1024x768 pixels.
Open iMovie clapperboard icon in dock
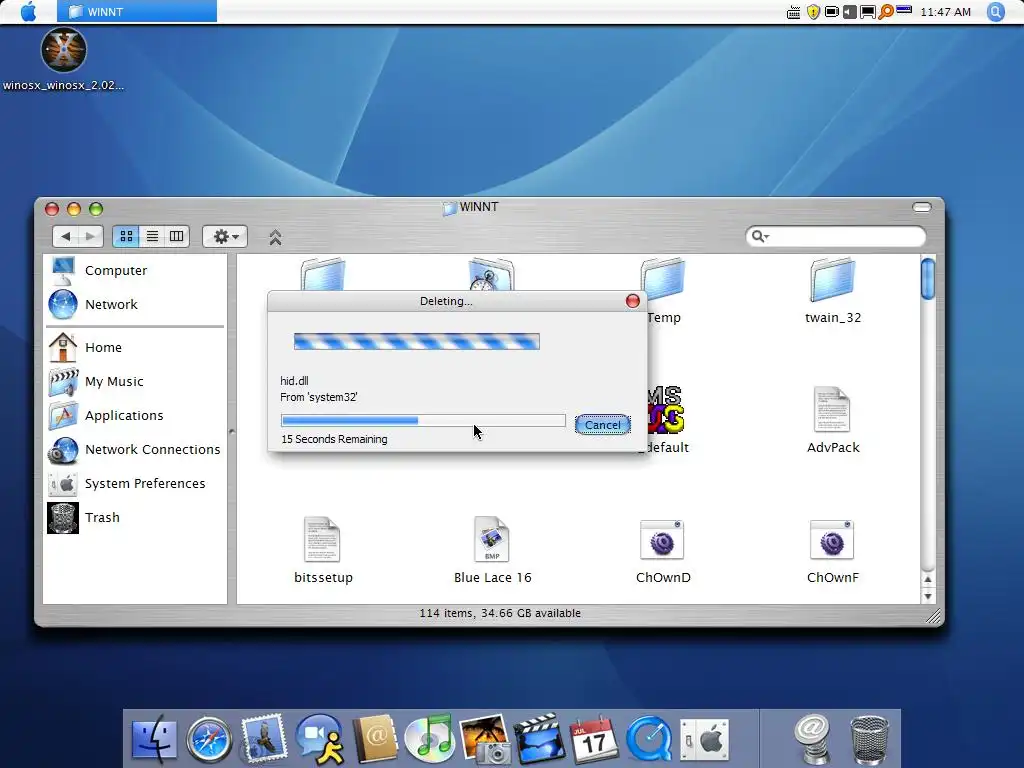click(539, 739)
